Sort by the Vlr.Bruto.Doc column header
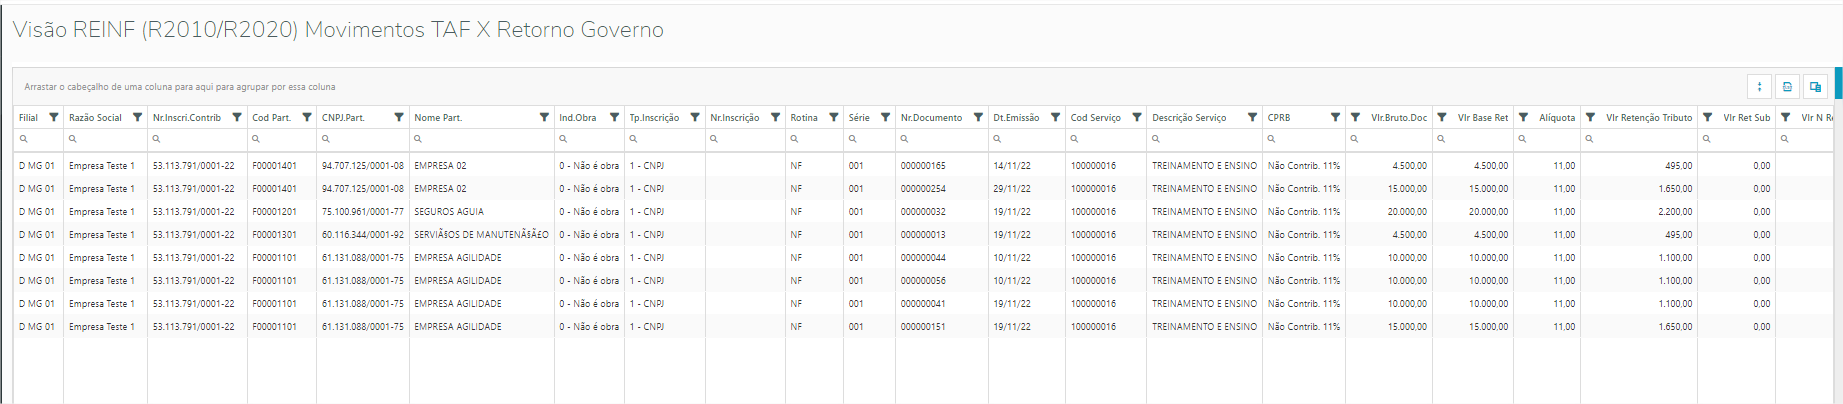The width and height of the screenshot is (1843, 404). click(1398, 118)
